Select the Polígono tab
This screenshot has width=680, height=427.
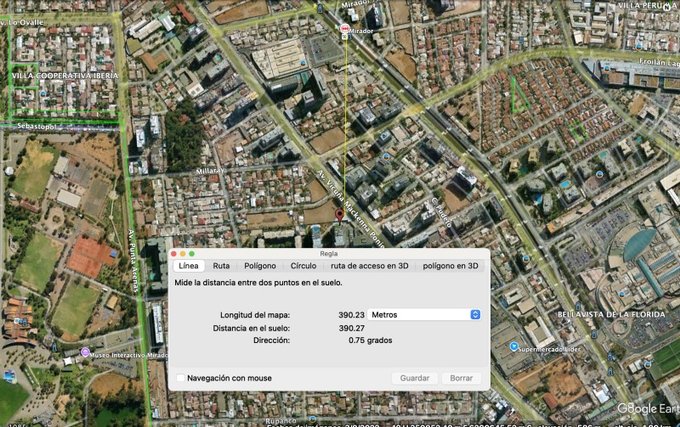(x=260, y=266)
